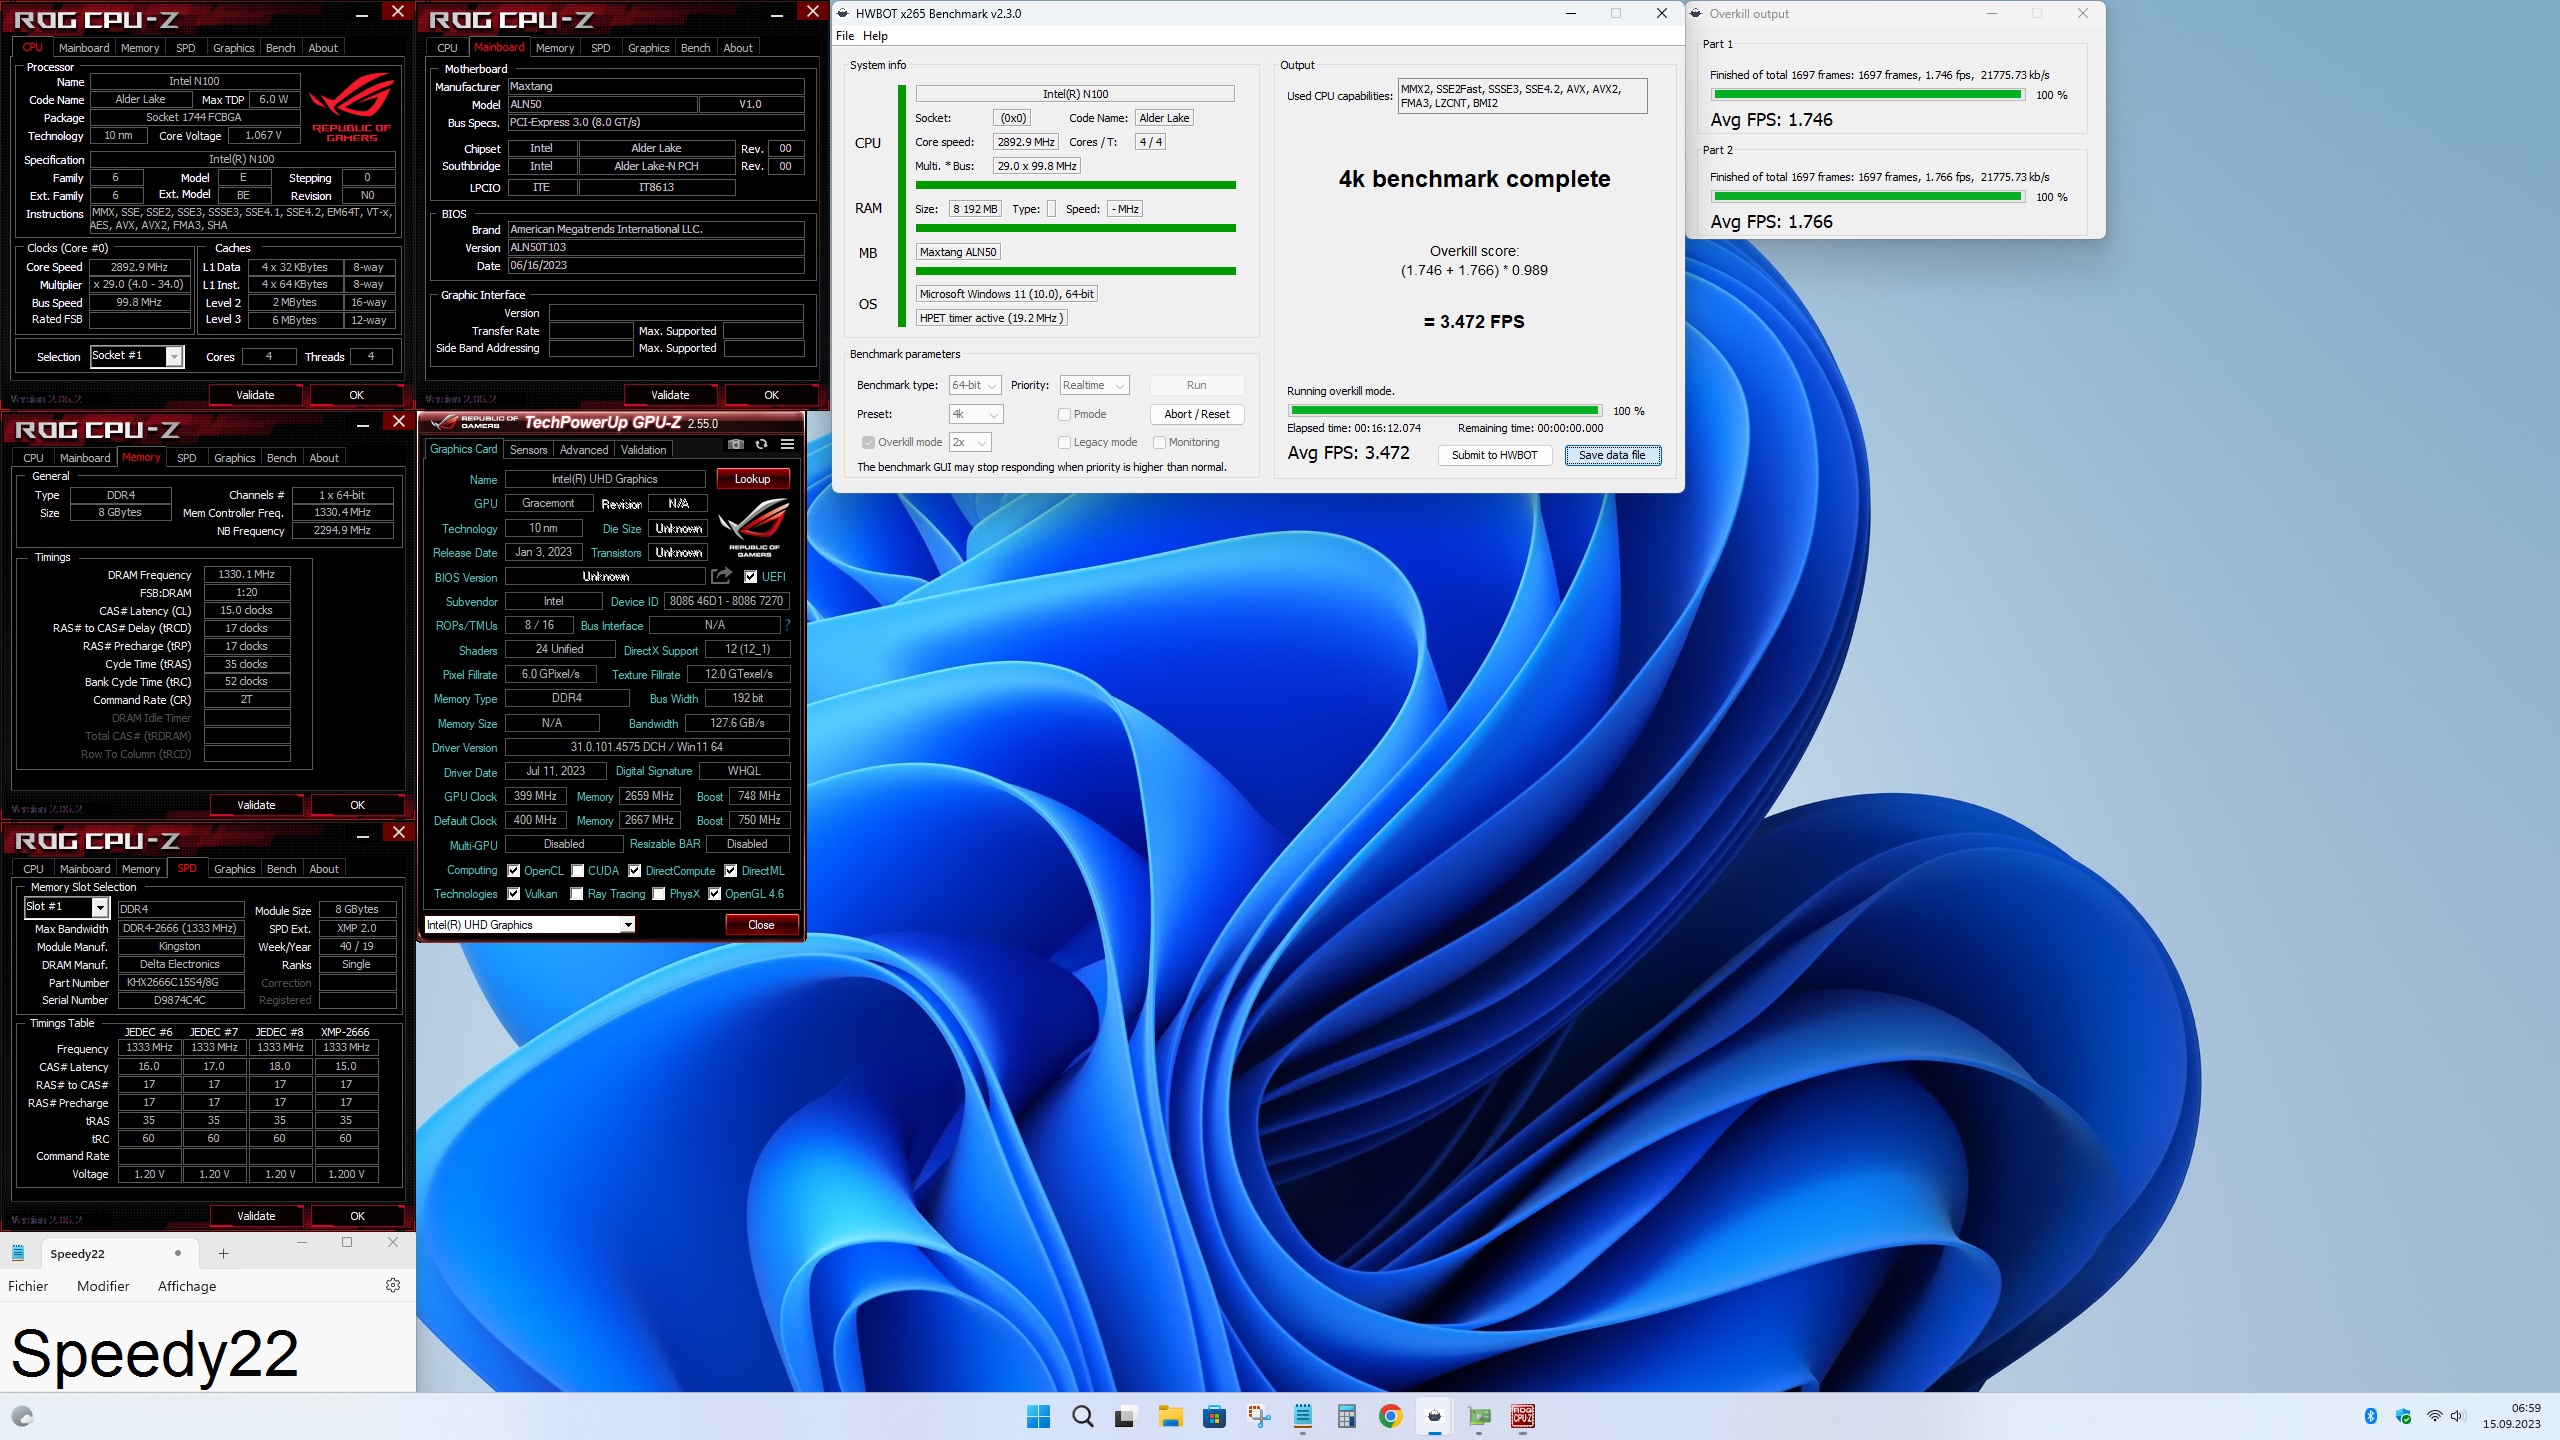Click the volume speaker tray icon
Image resolution: width=2560 pixels, height=1440 pixels.
click(x=2458, y=1416)
